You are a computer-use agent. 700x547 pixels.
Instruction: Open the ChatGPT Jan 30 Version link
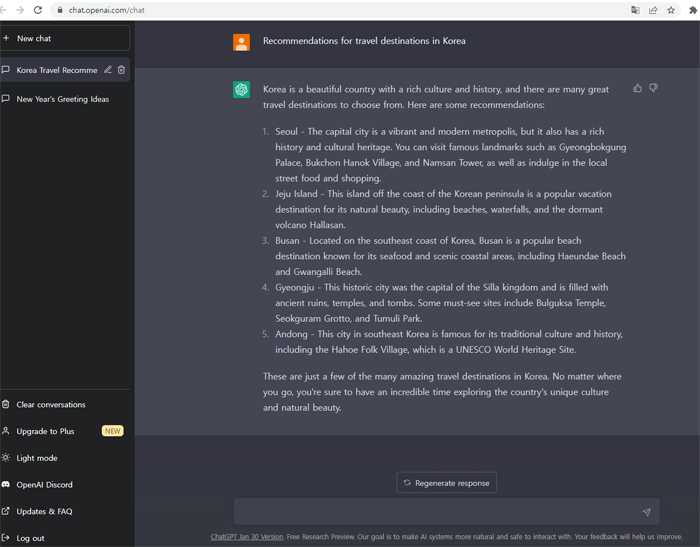click(247, 537)
